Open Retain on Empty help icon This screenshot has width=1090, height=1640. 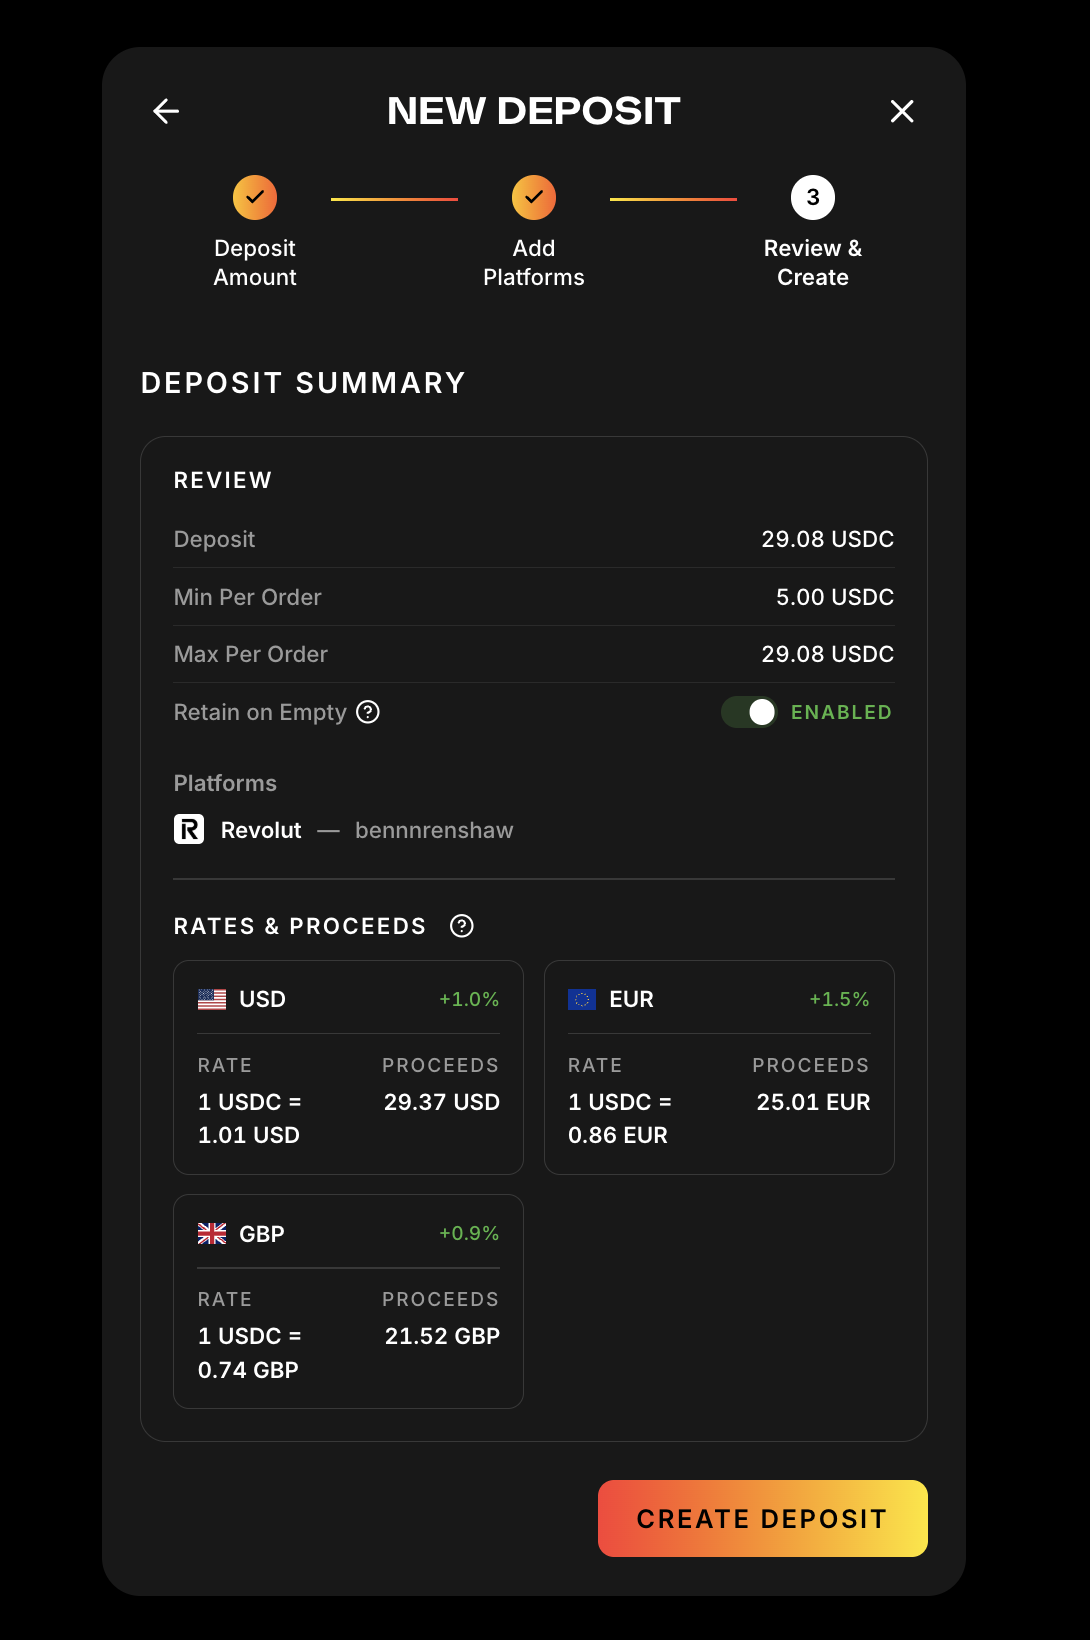pos(368,712)
